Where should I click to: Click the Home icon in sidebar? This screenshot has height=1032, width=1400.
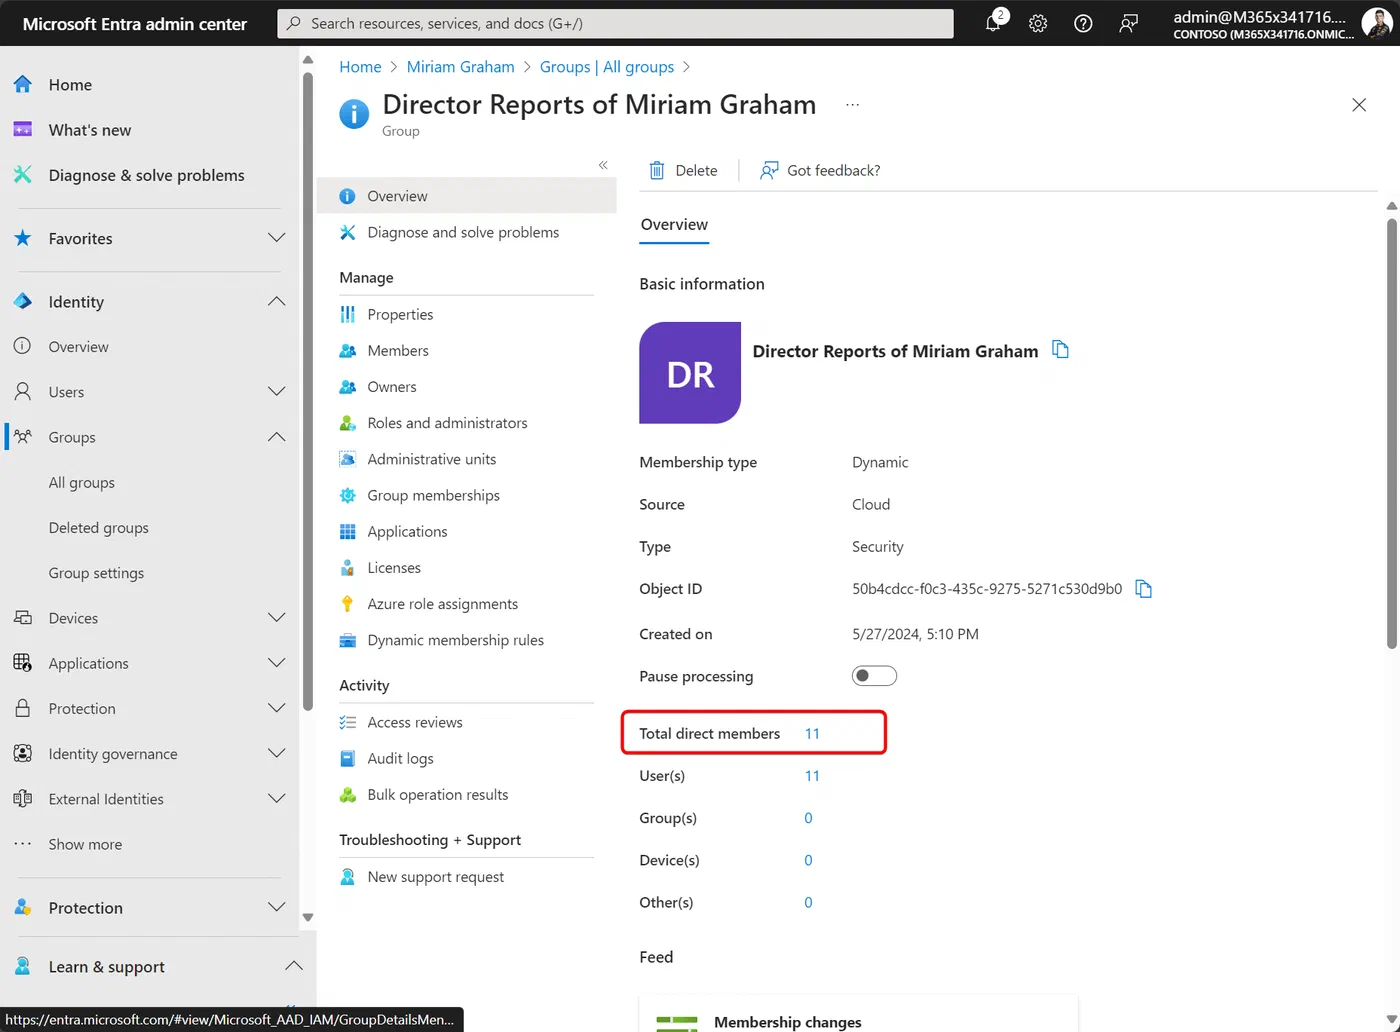(x=23, y=85)
